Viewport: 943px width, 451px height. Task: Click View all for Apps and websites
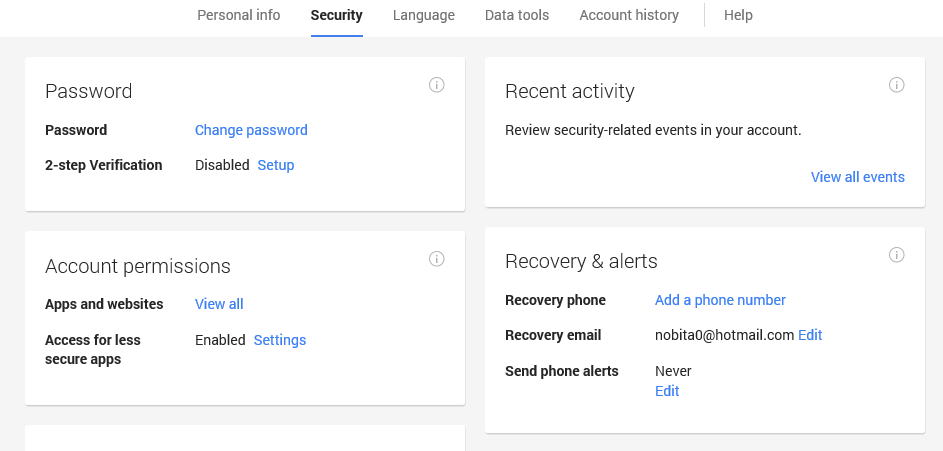point(219,304)
